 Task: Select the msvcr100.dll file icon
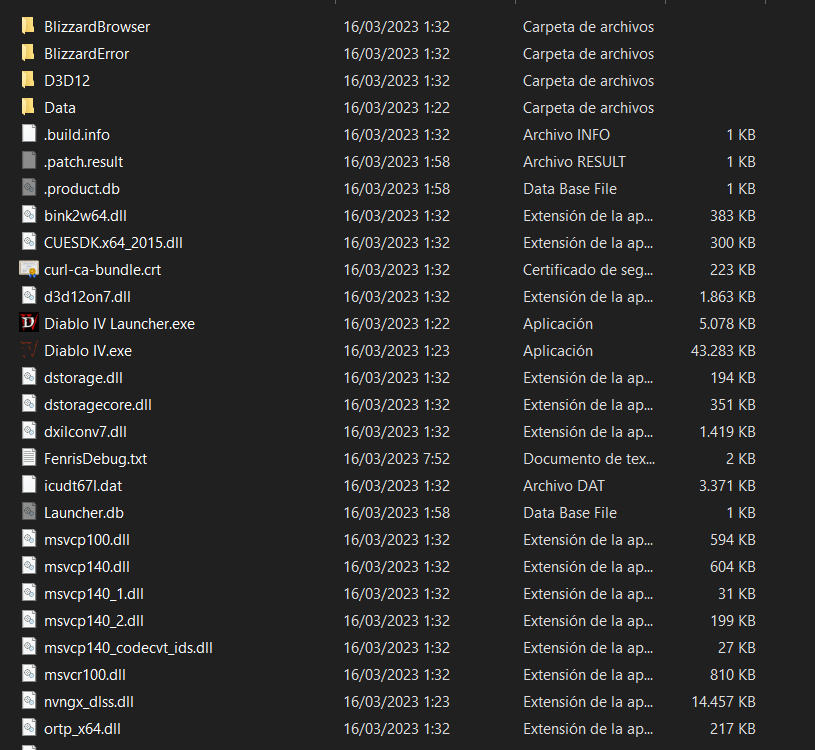29,674
